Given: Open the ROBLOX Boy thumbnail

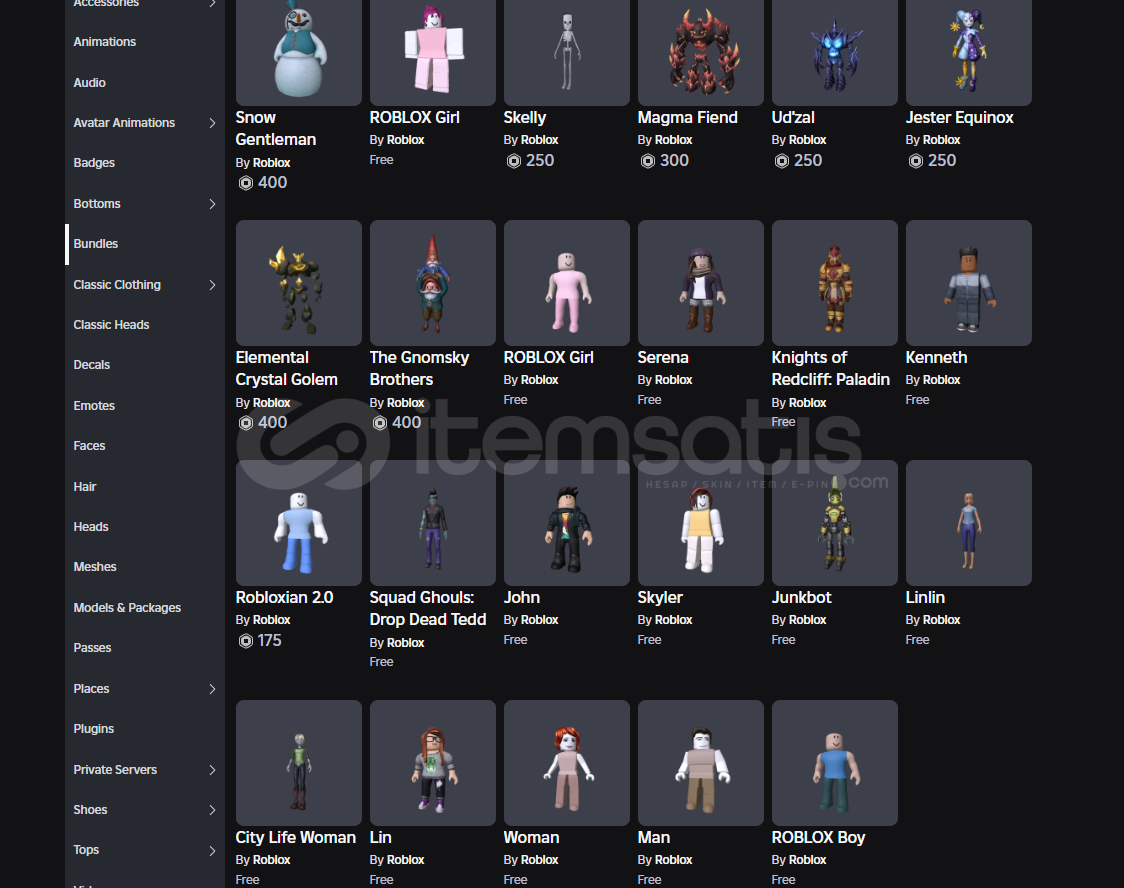Looking at the screenshot, I should 835,763.
